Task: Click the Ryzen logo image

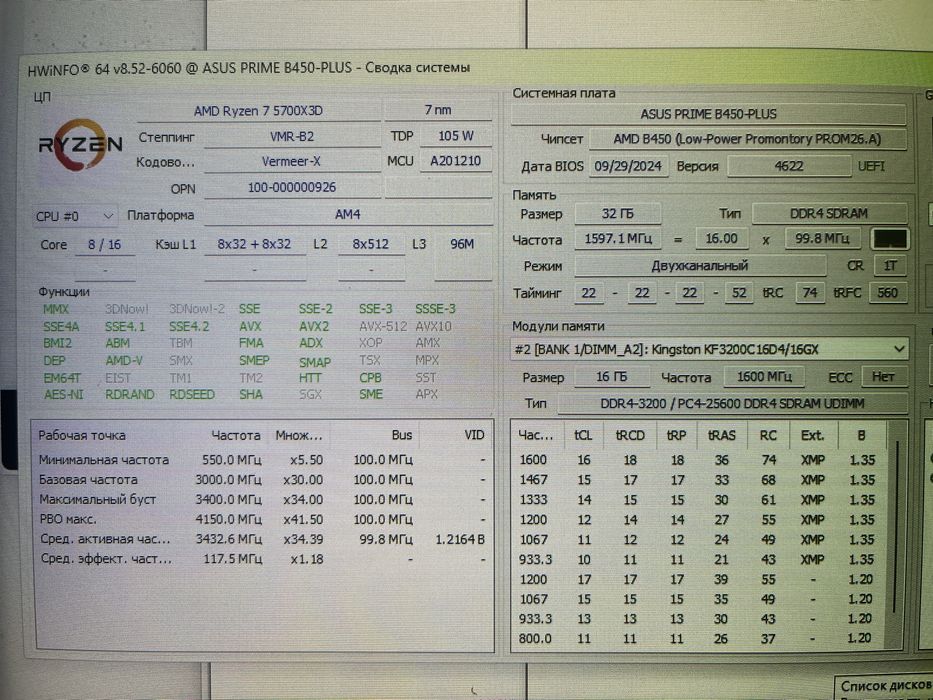Action: 80,145
